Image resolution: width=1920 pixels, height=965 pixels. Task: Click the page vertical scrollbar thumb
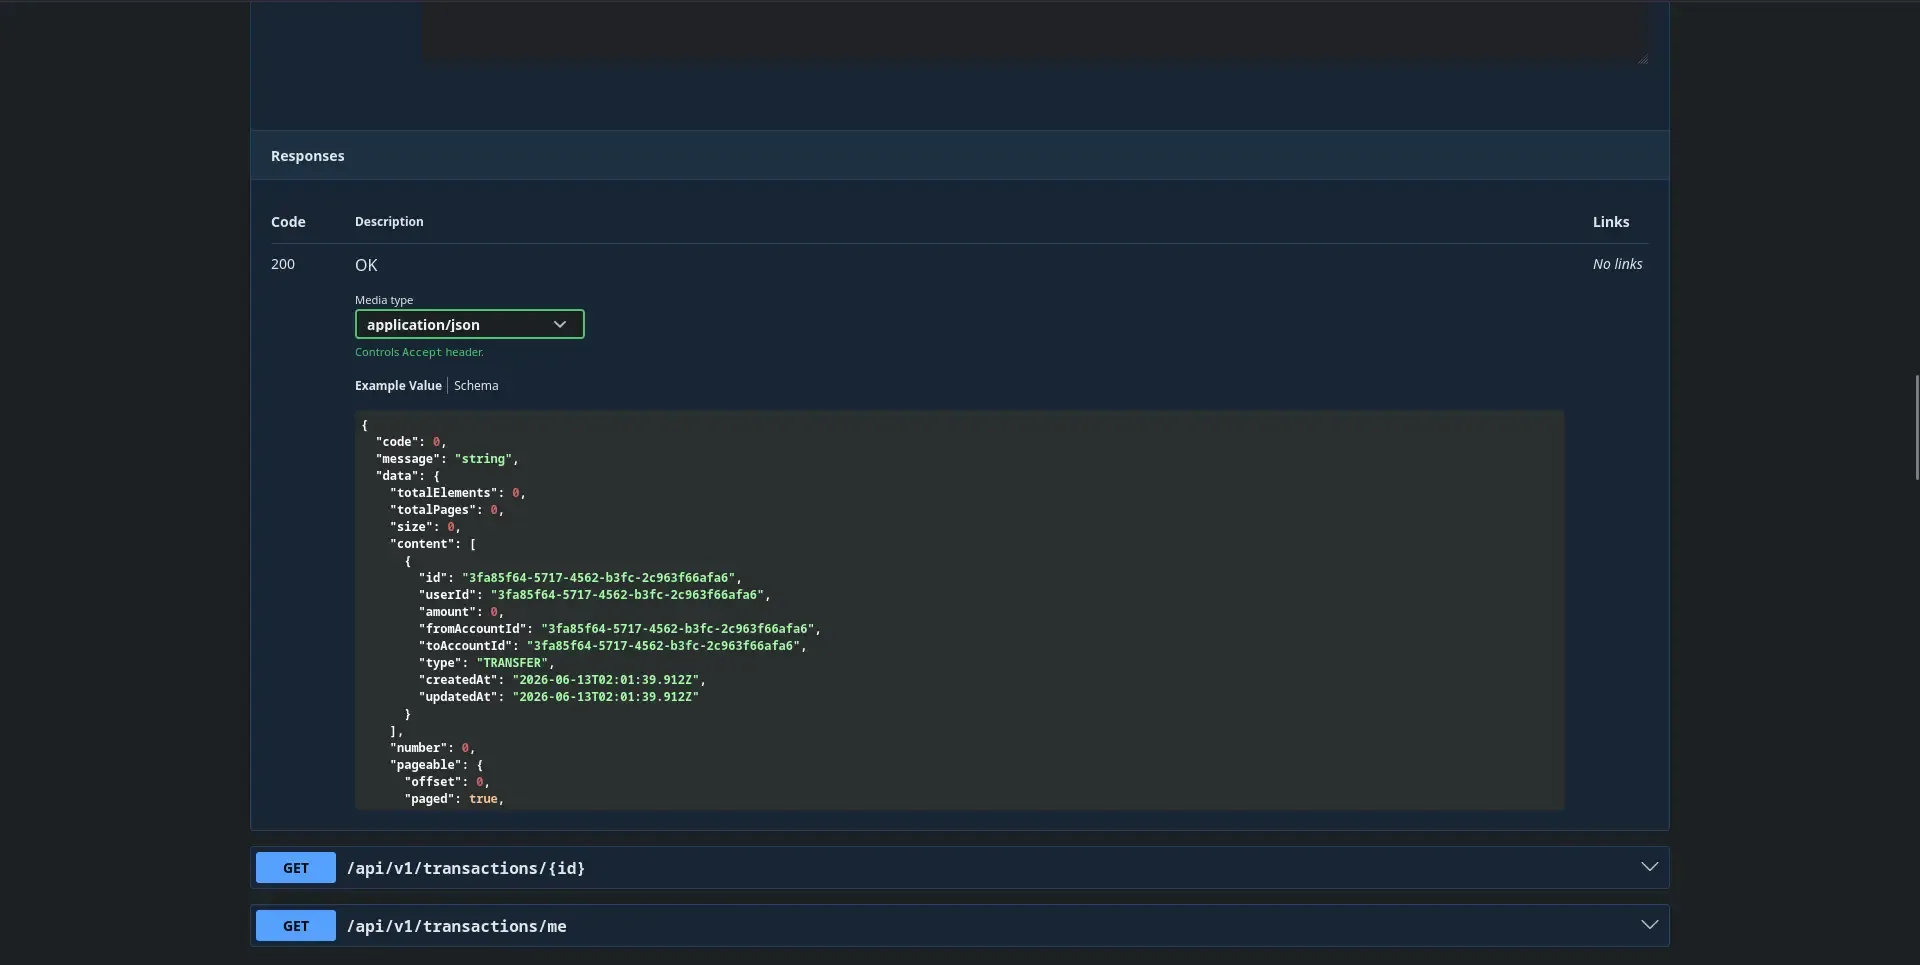pos(1916,427)
